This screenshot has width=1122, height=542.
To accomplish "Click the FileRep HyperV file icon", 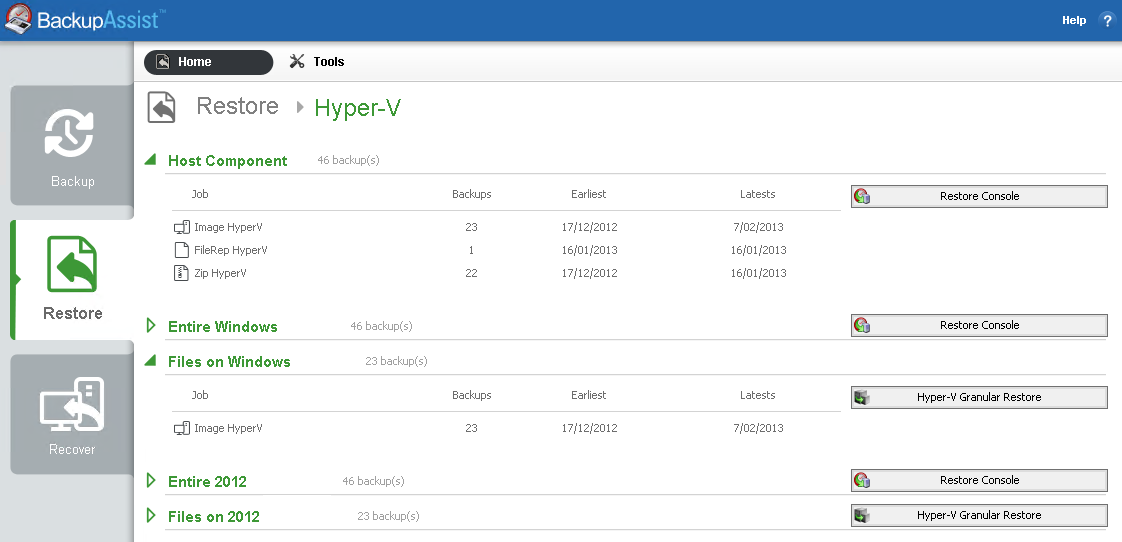I will [182, 251].
